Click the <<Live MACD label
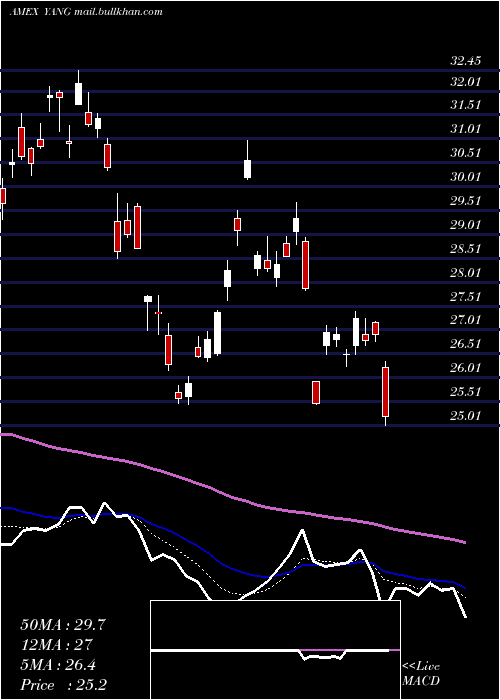Image resolution: width=500 pixels, height=700 pixels. point(421,673)
